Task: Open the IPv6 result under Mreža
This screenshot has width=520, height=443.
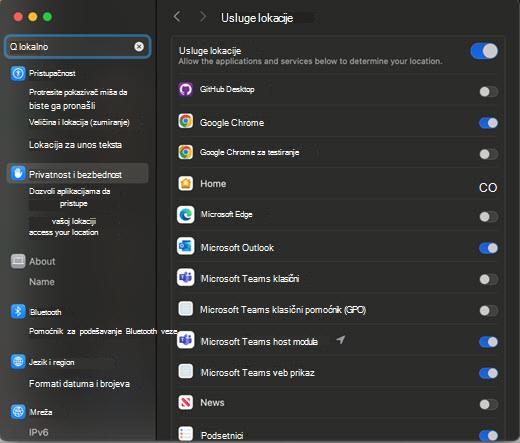Action: tap(39, 432)
